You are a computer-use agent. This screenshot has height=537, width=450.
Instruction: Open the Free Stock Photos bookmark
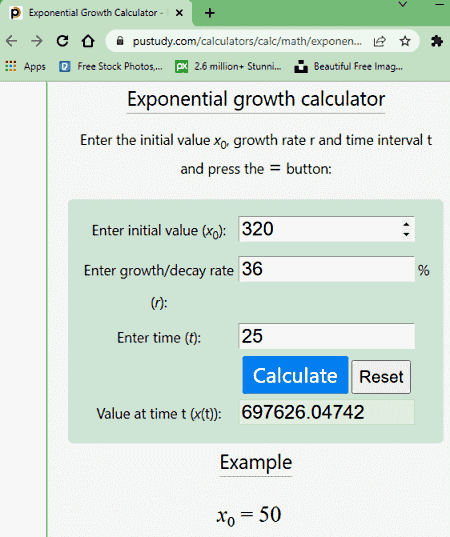[111, 66]
